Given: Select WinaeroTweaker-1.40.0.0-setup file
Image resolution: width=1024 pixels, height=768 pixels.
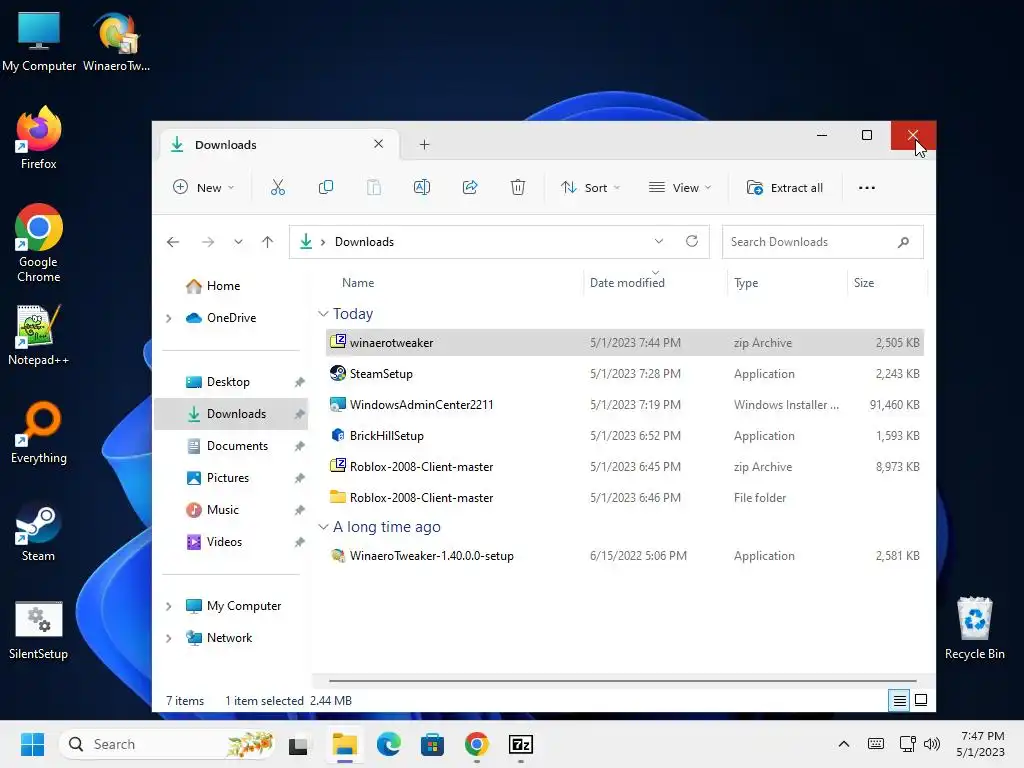Looking at the screenshot, I should pos(624,556).
